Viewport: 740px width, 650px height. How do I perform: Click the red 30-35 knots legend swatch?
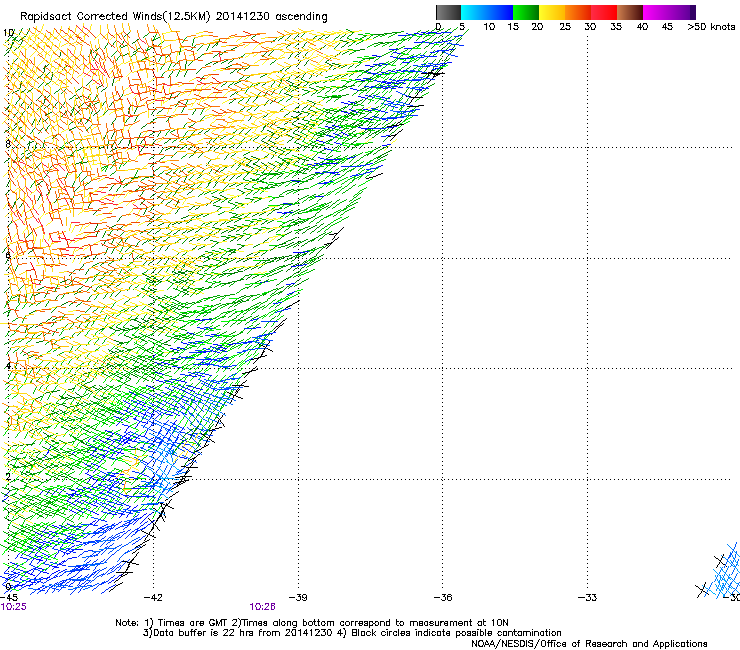(x=604, y=12)
